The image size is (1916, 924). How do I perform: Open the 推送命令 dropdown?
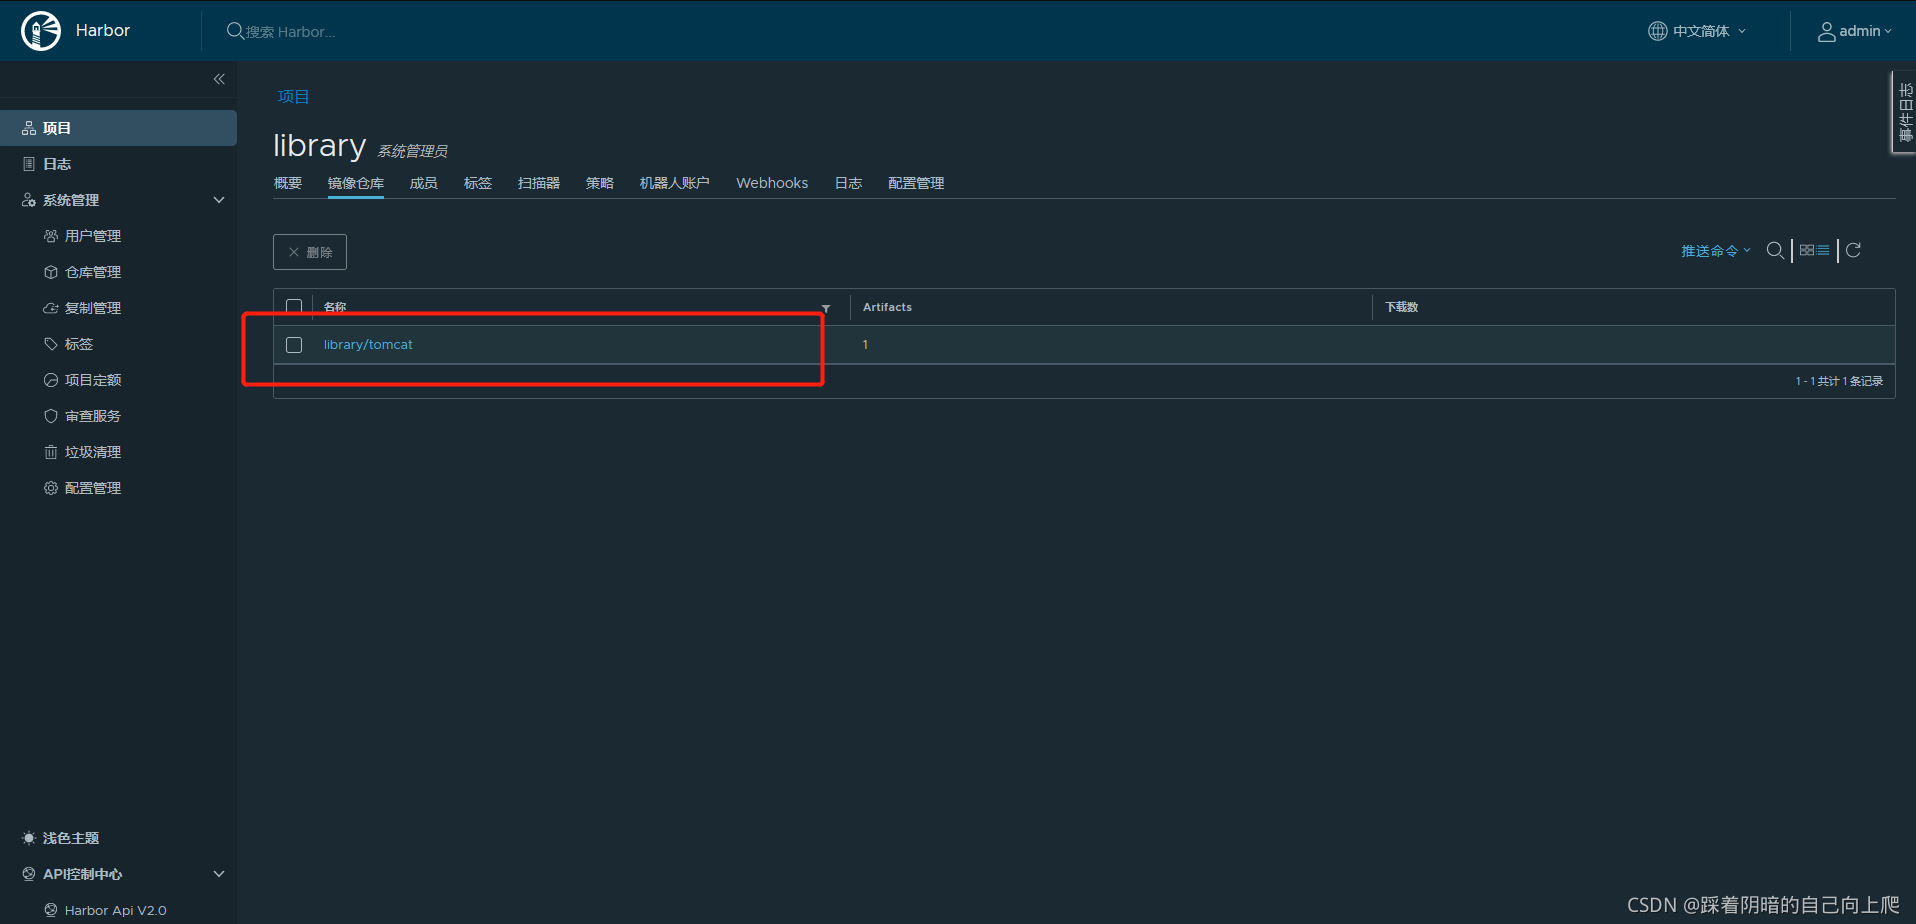[1716, 251]
